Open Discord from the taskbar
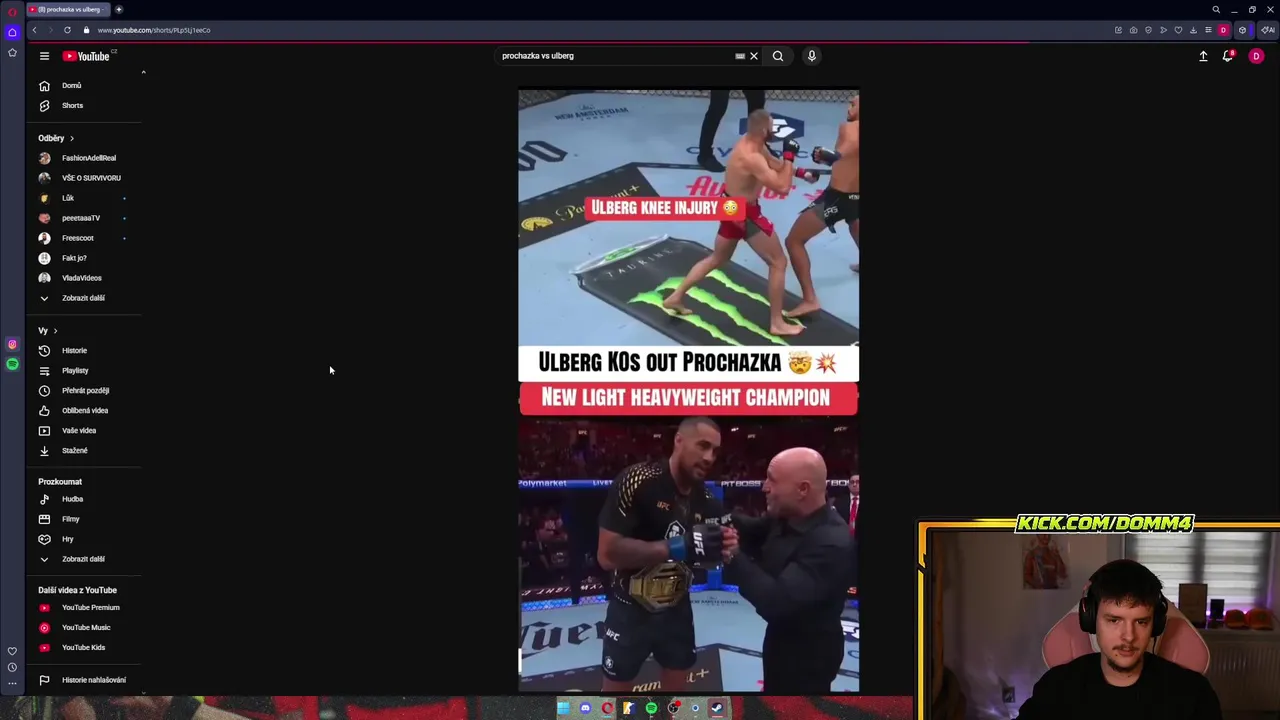This screenshot has width=1280, height=720. click(585, 709)
